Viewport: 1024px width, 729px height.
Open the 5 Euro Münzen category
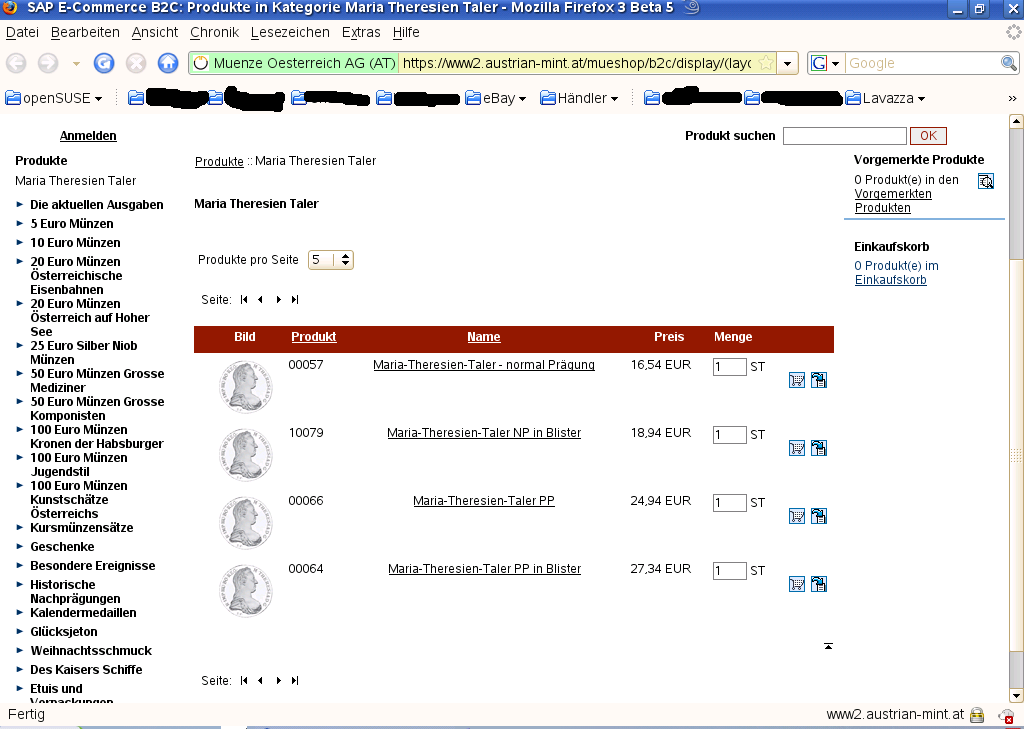72,224
